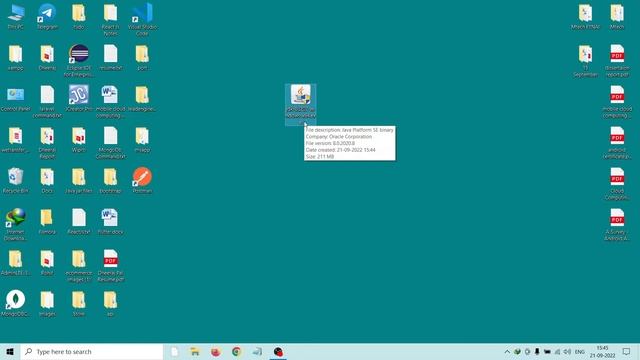This screenshot has width=640, height=360.
Task: Select the Java installer exe on desktop
Action: point(300,104)
